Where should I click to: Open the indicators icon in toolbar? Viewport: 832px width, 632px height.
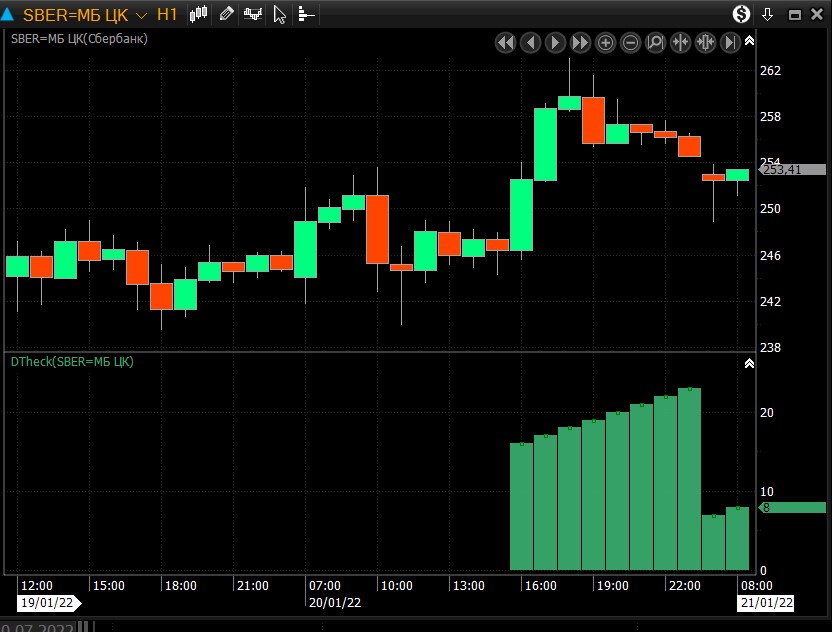point(253,14)
